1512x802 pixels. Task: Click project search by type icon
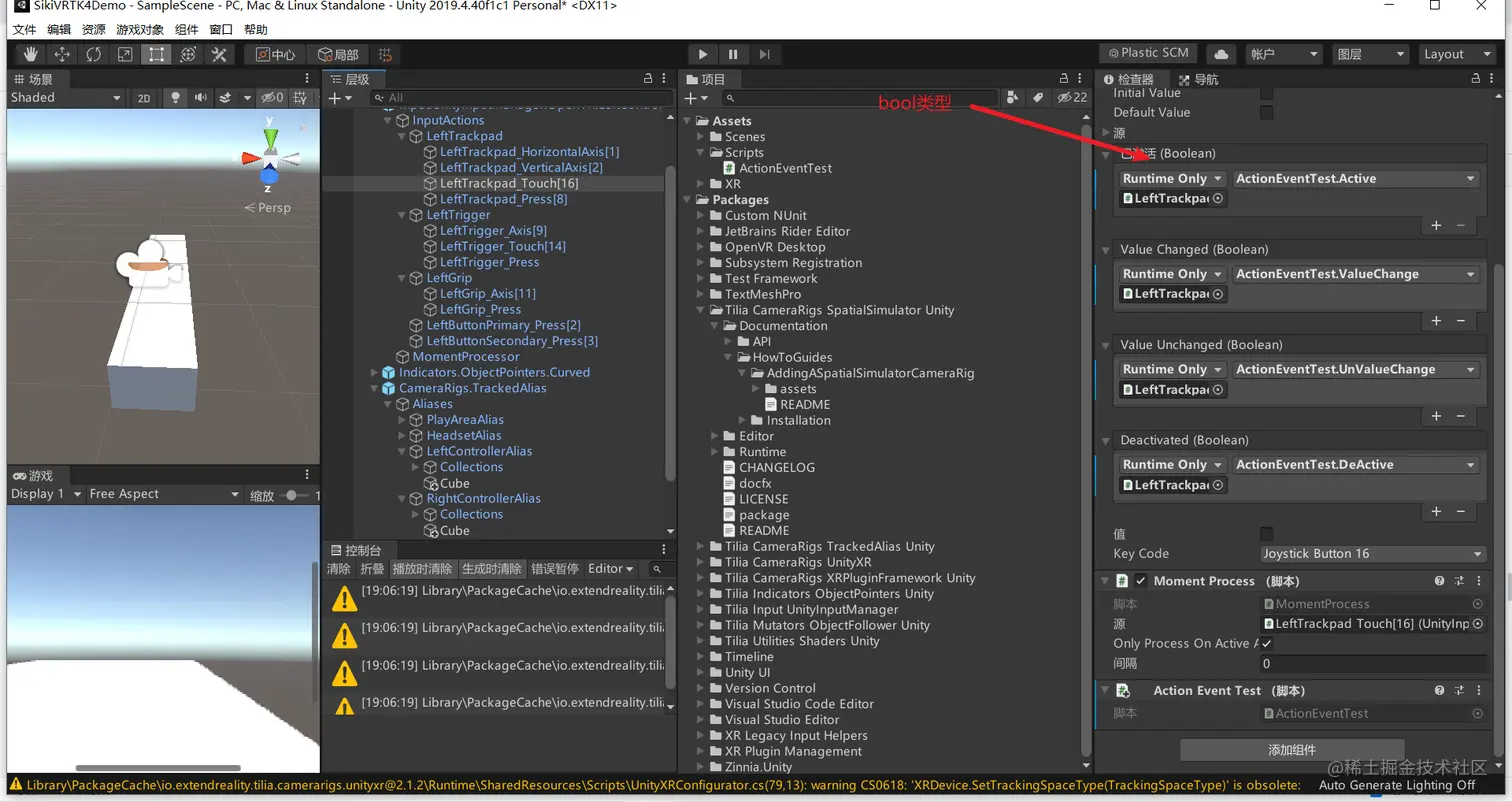click(x=1014, y=97)
